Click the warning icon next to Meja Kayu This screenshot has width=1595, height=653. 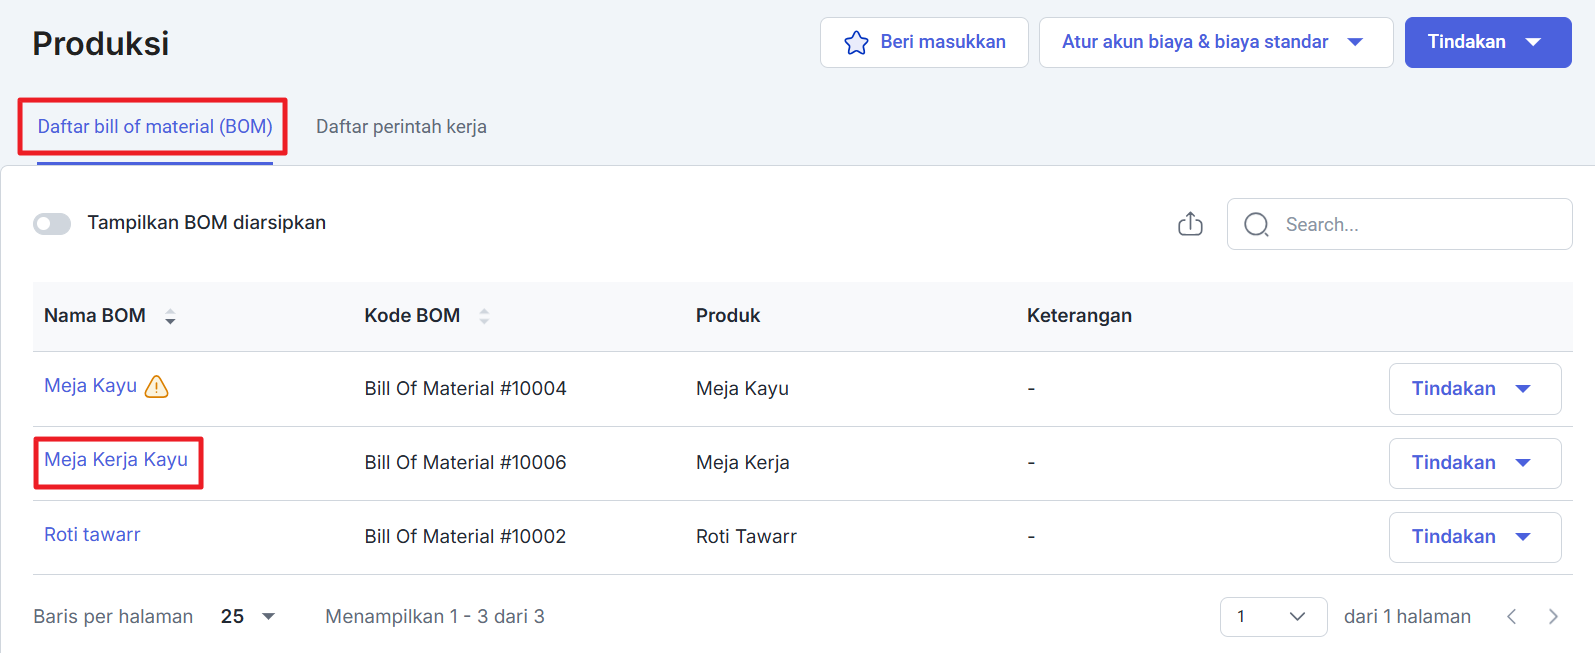coord(157,387)
